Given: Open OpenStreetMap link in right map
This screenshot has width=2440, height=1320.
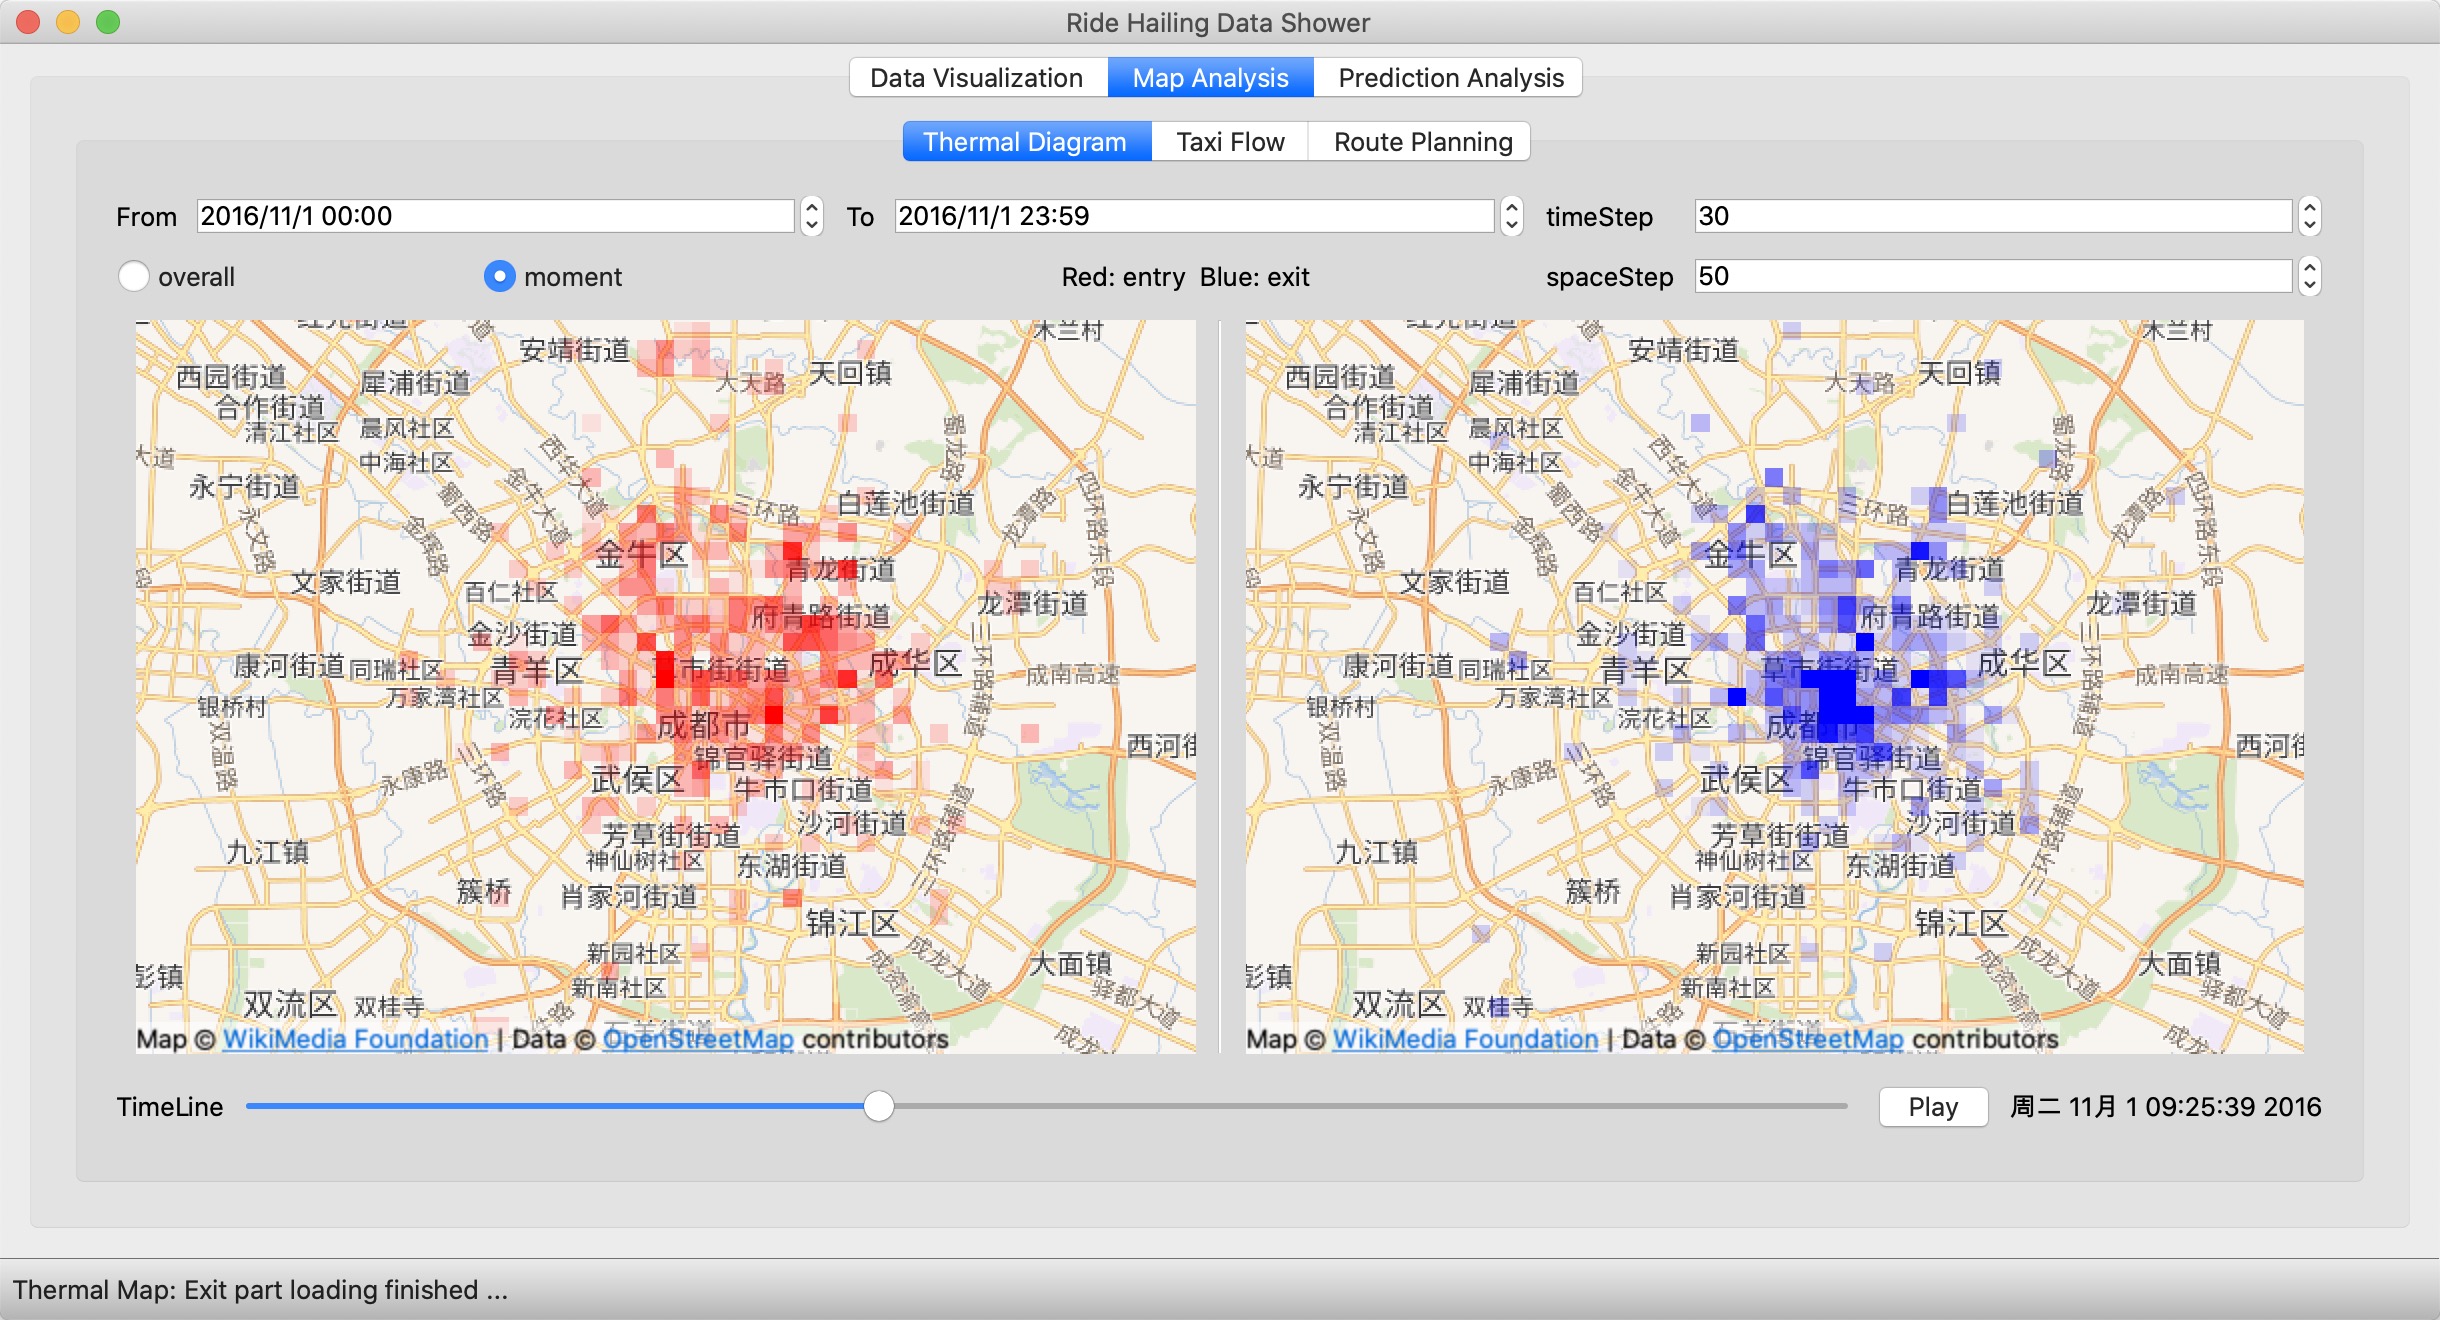Looking at the screenshot, I should (1807, 1040).
